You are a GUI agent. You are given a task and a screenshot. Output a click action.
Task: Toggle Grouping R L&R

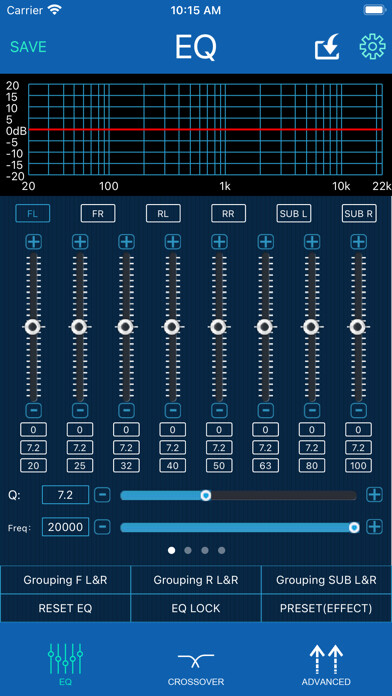(x=196, y=580)
